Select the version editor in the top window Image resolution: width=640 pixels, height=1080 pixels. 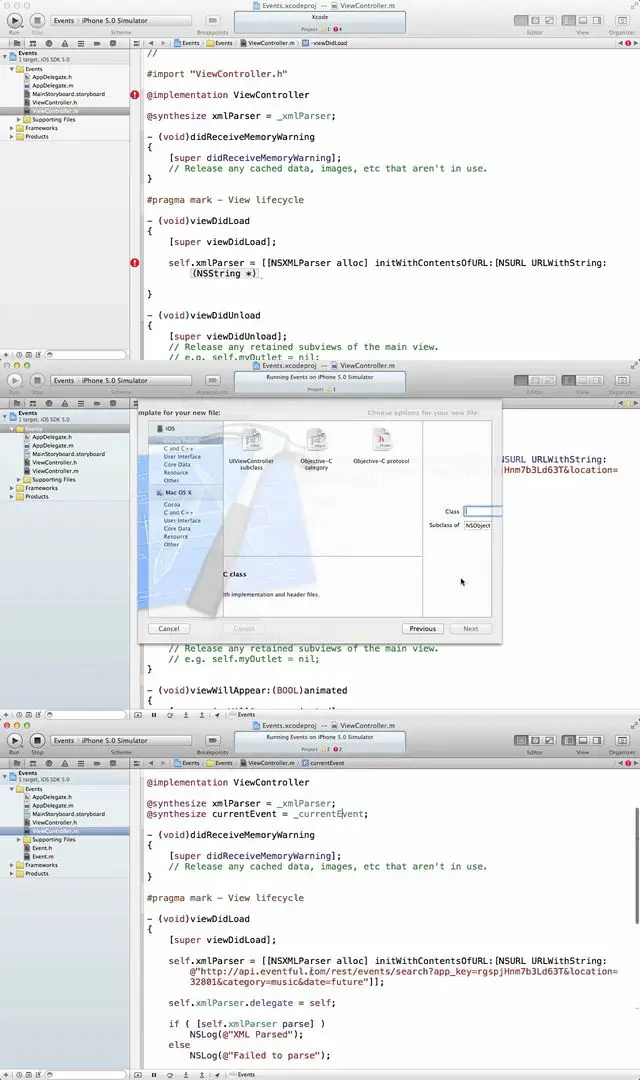click(549, 21)
